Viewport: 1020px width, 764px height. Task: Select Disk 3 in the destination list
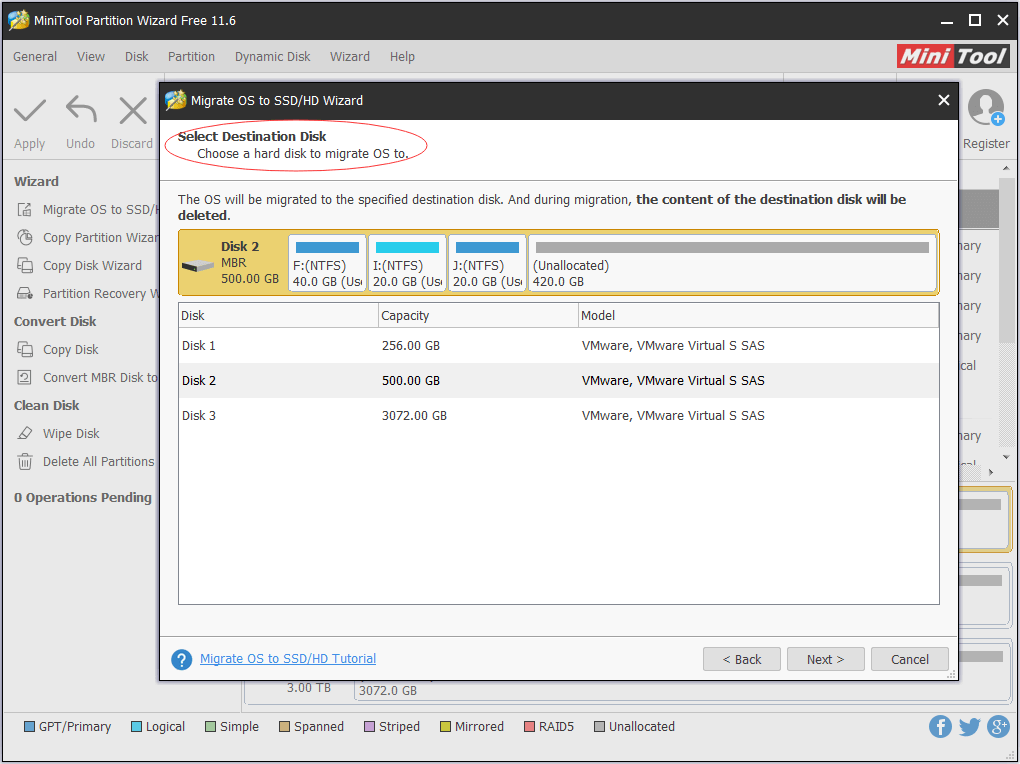(x=400, y=415)
